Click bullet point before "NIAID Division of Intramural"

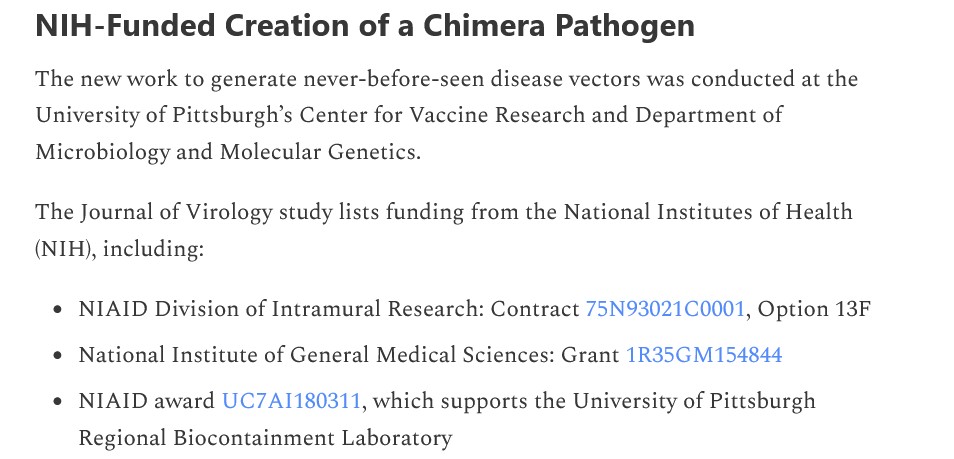click(x=59, y=310)
